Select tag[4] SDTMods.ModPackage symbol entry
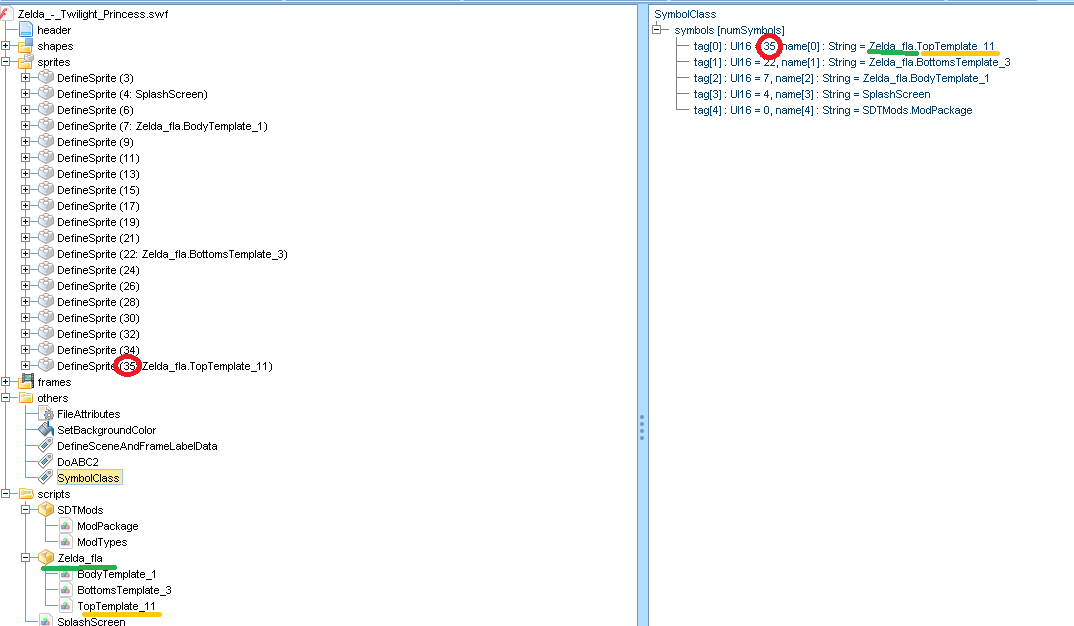 832,110
